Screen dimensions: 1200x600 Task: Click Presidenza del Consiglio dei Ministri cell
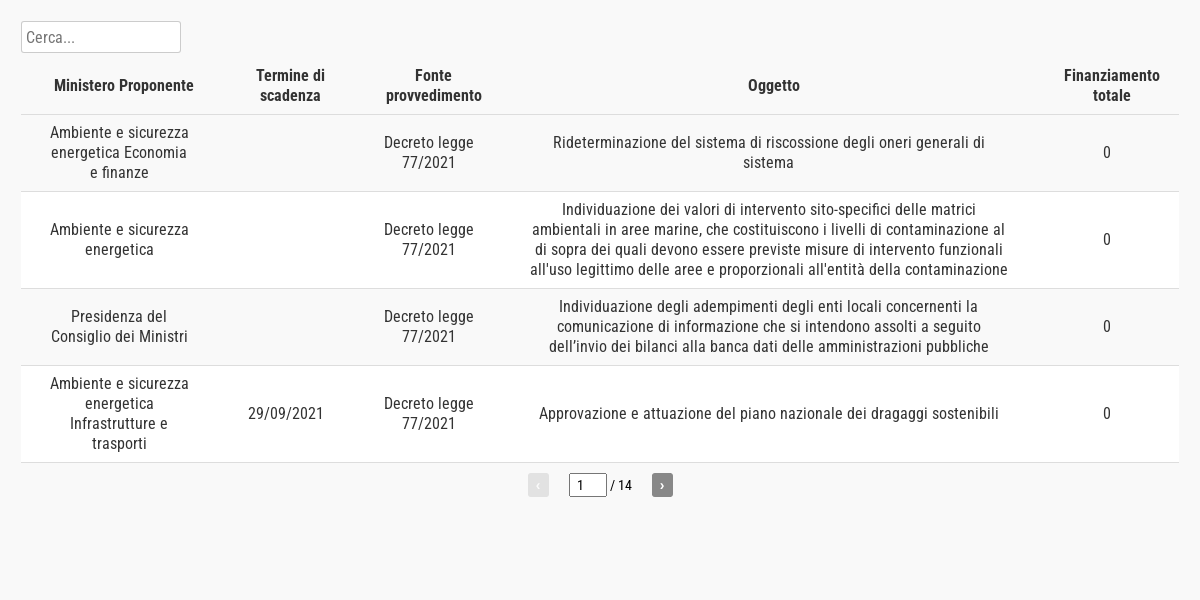tap(119, 327)
